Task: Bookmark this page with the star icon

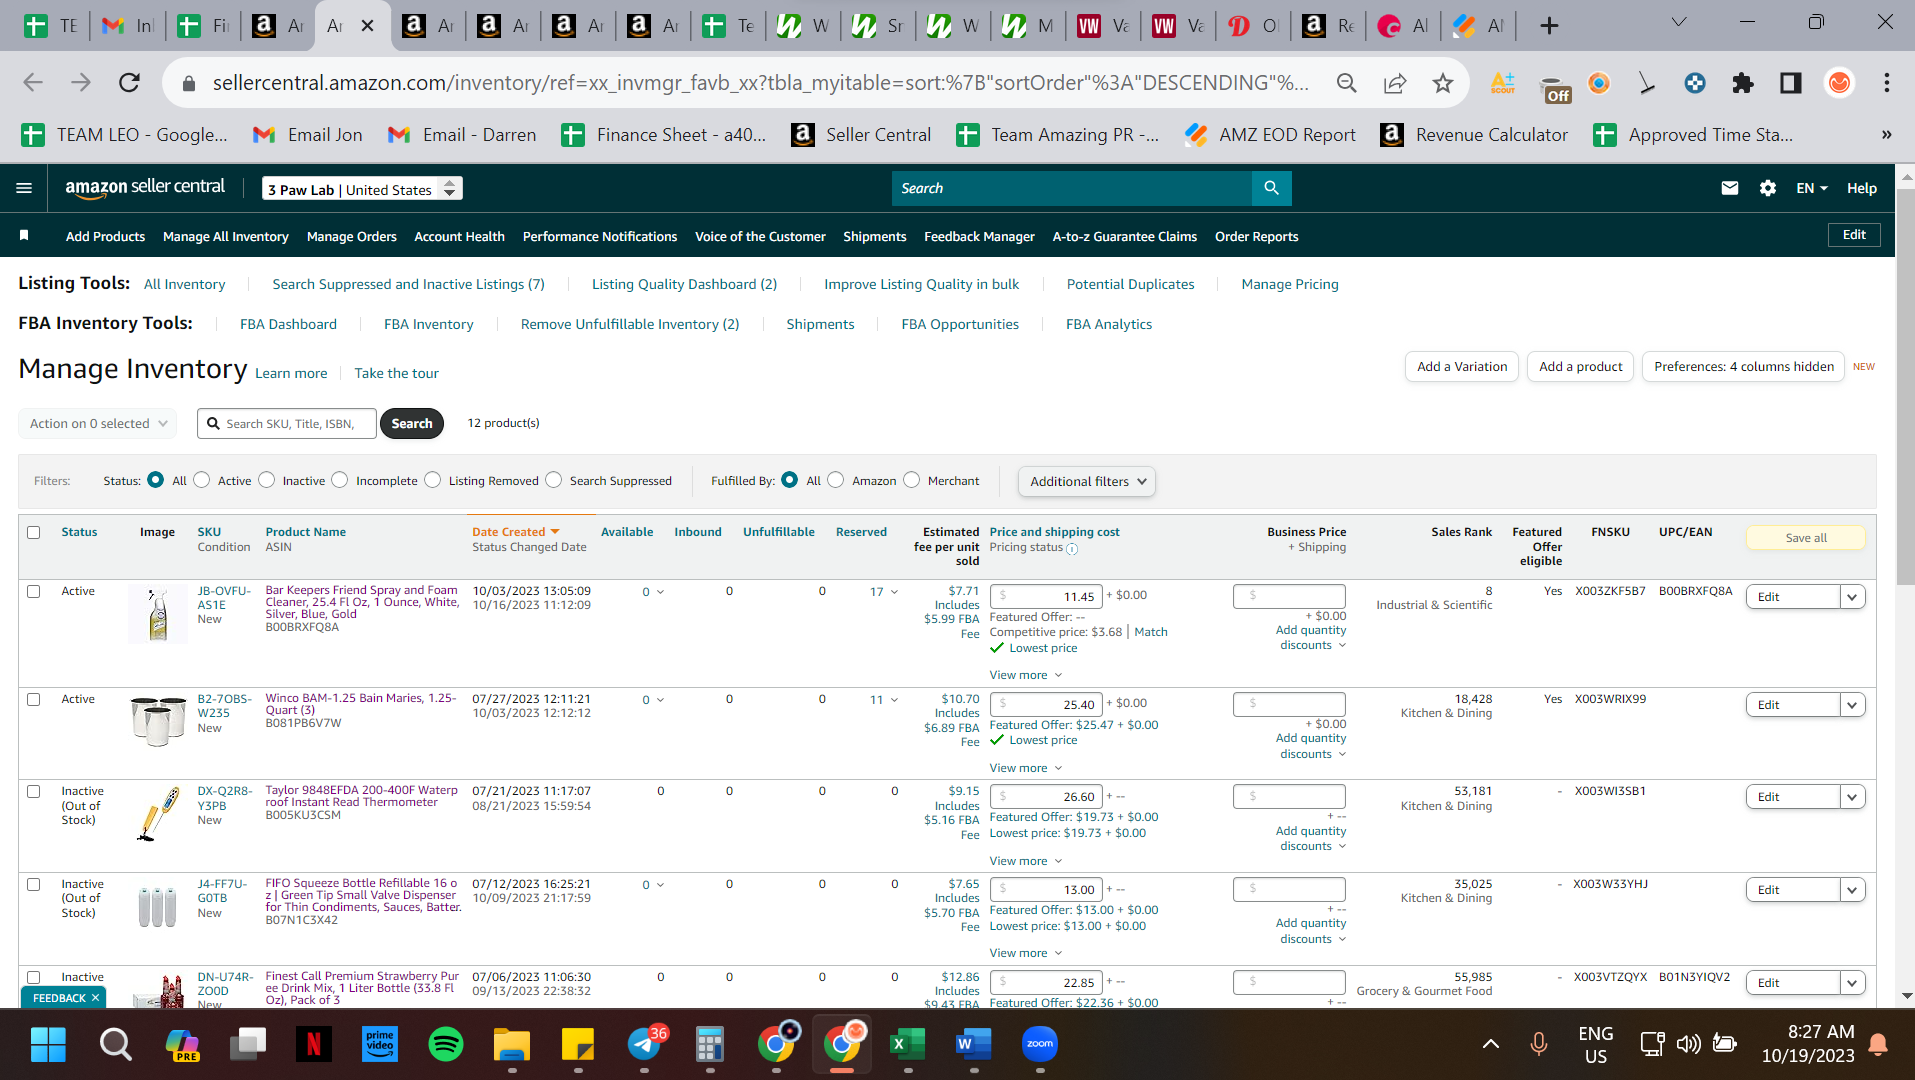Action: pos(1442,83)
